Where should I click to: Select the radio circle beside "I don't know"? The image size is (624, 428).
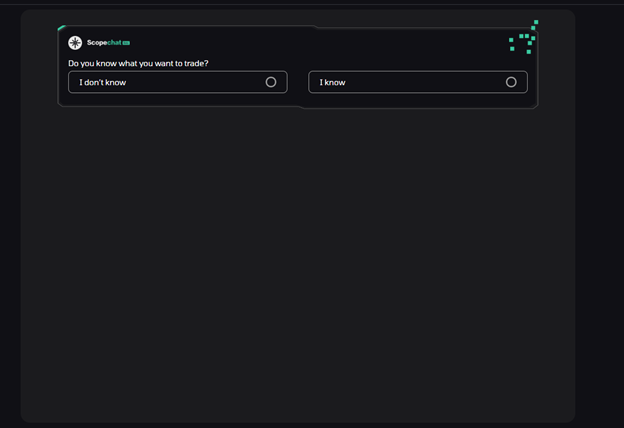pyautogui.click(x=271, y=82)
